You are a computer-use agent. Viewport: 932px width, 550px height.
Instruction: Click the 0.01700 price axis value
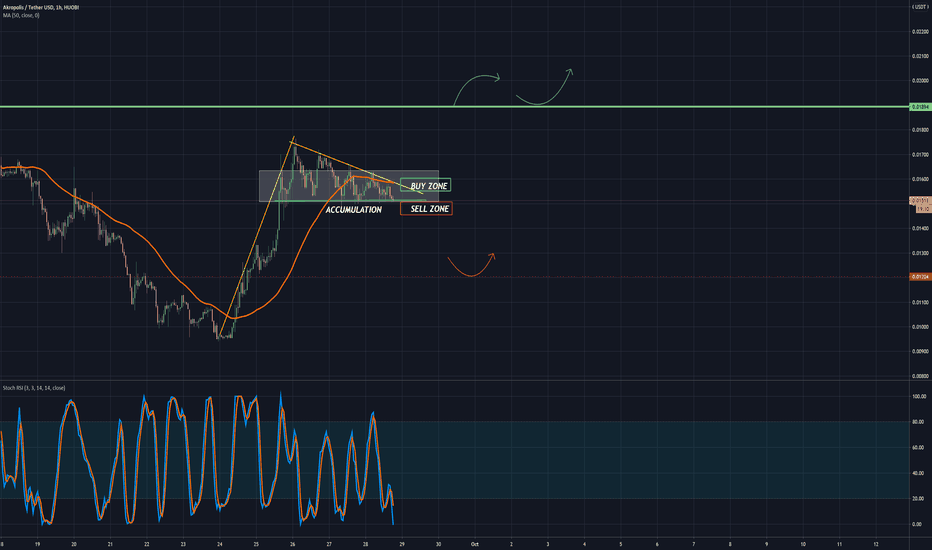920,155
